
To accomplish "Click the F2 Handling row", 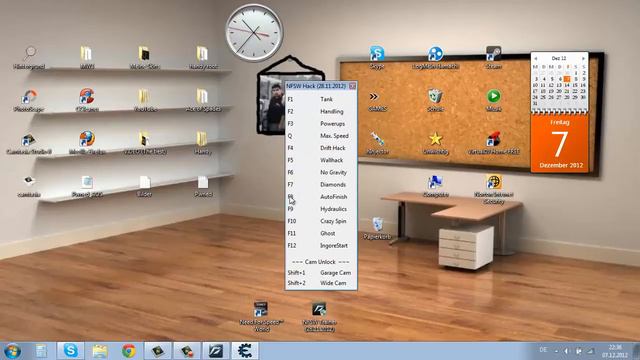I will click(321, 111).
